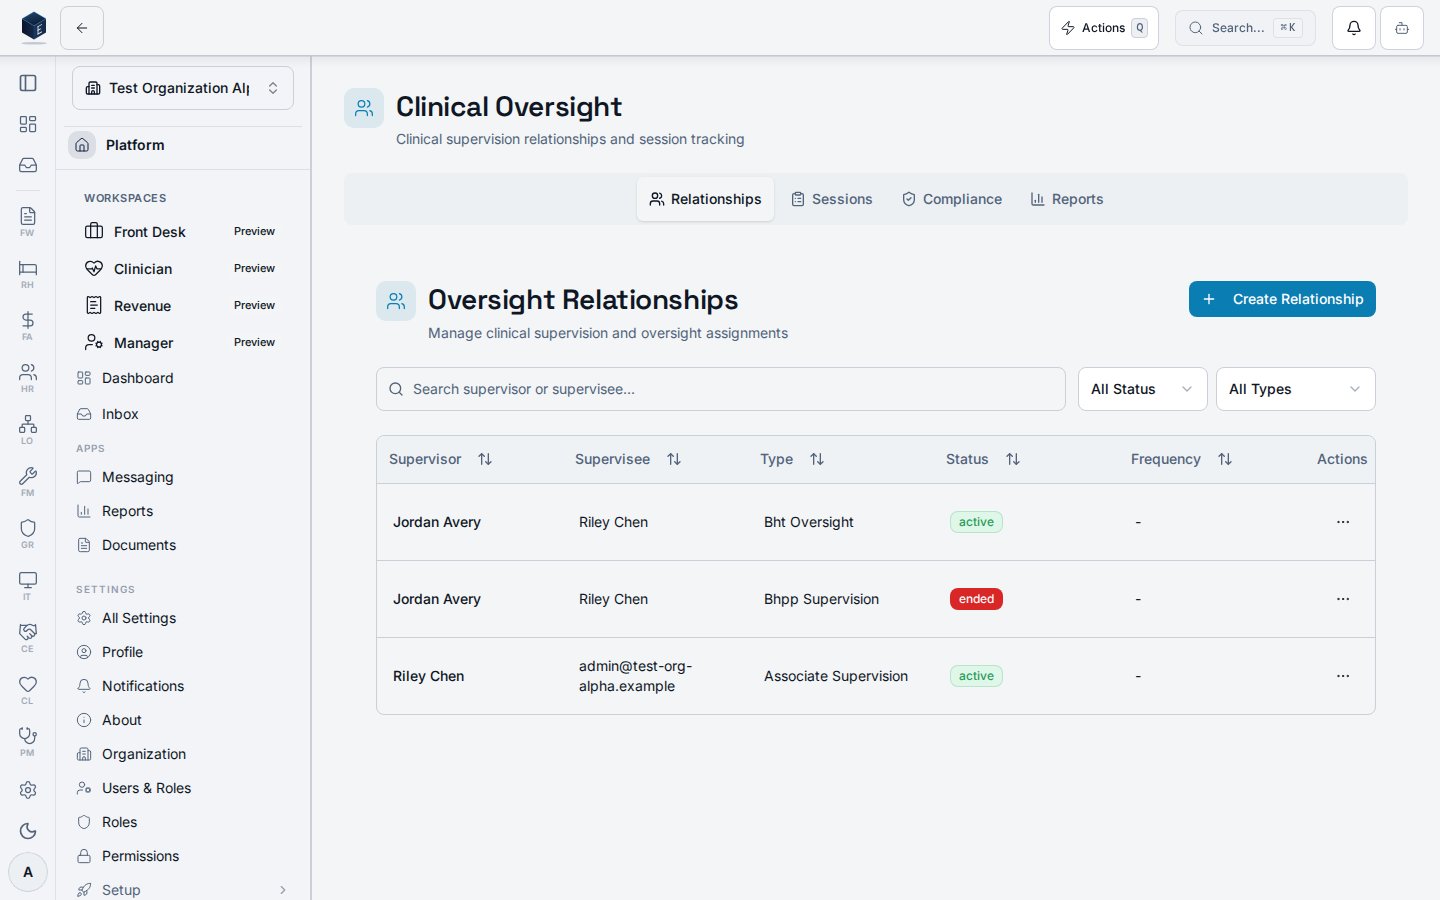1440x900 pixels.
Task: Open the inbox tray rail icon
Action: 28,165
